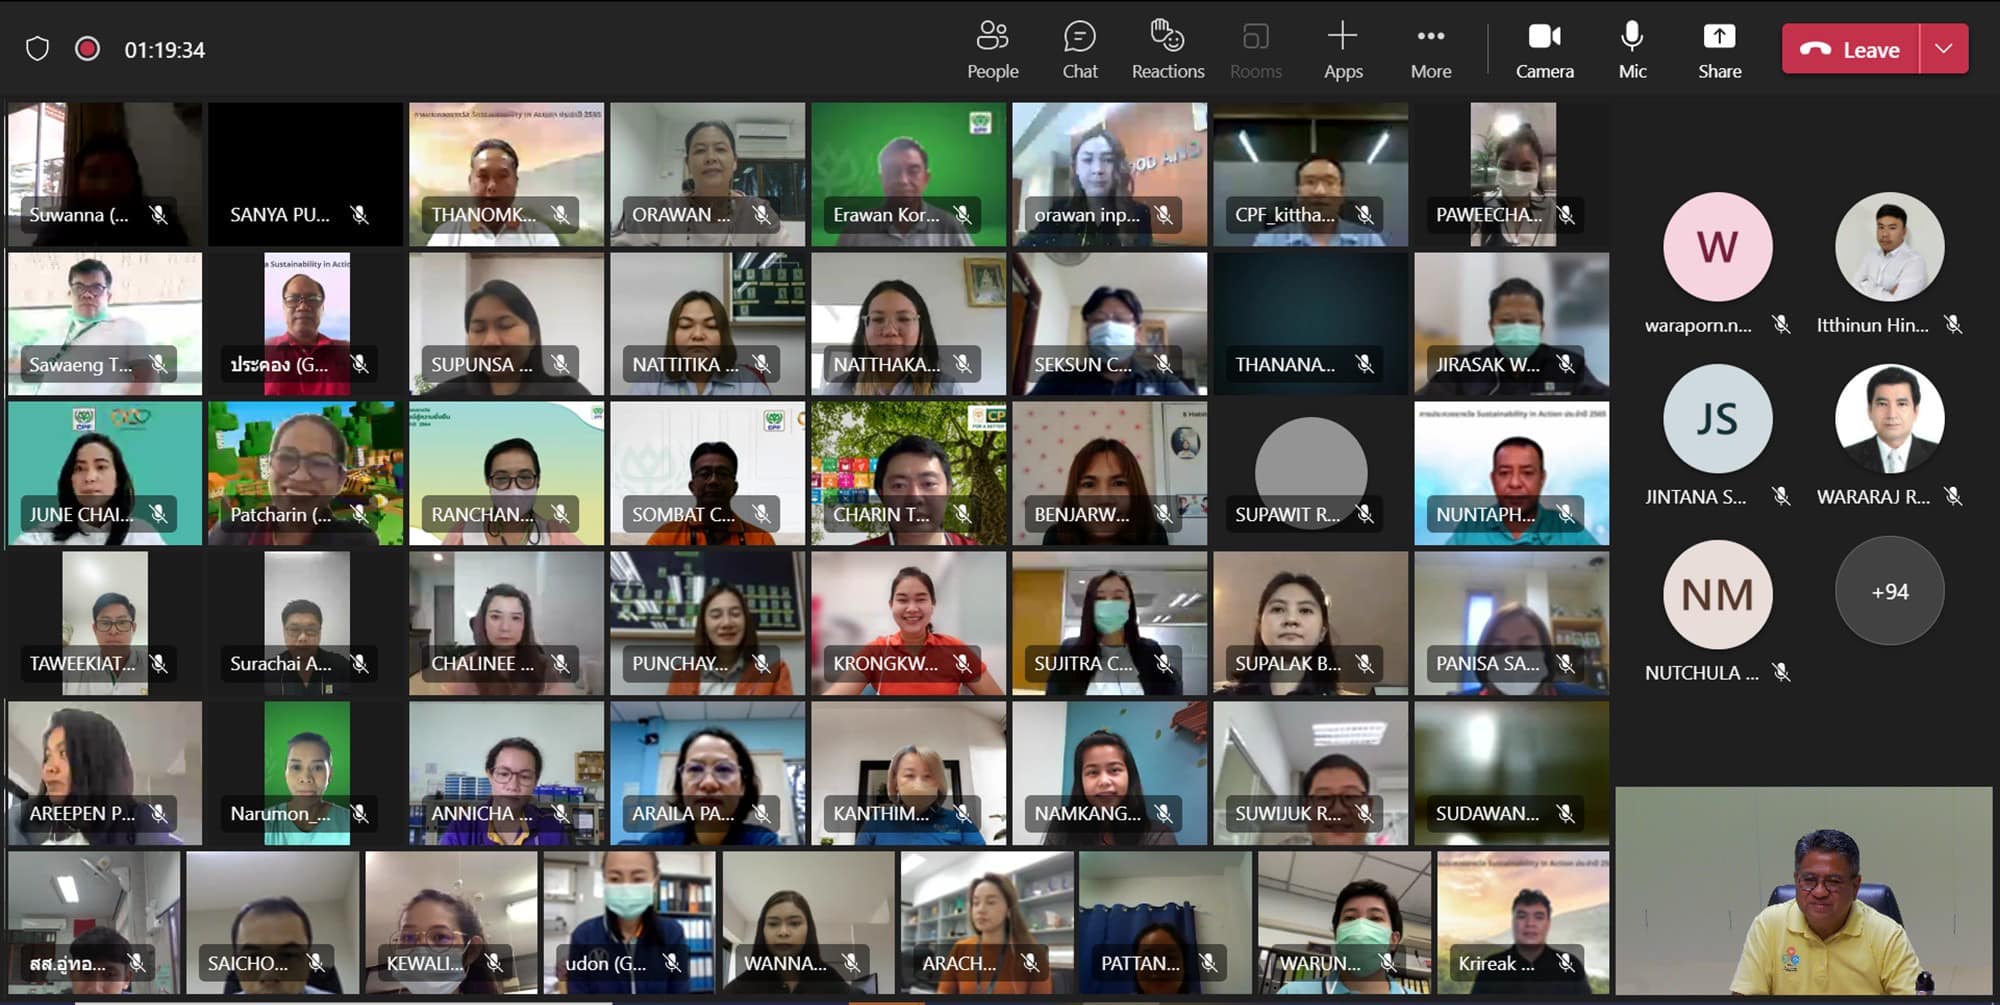The image size is (2000, 1005).
Task: Click the red recording indicator
Action: point(88,49)
